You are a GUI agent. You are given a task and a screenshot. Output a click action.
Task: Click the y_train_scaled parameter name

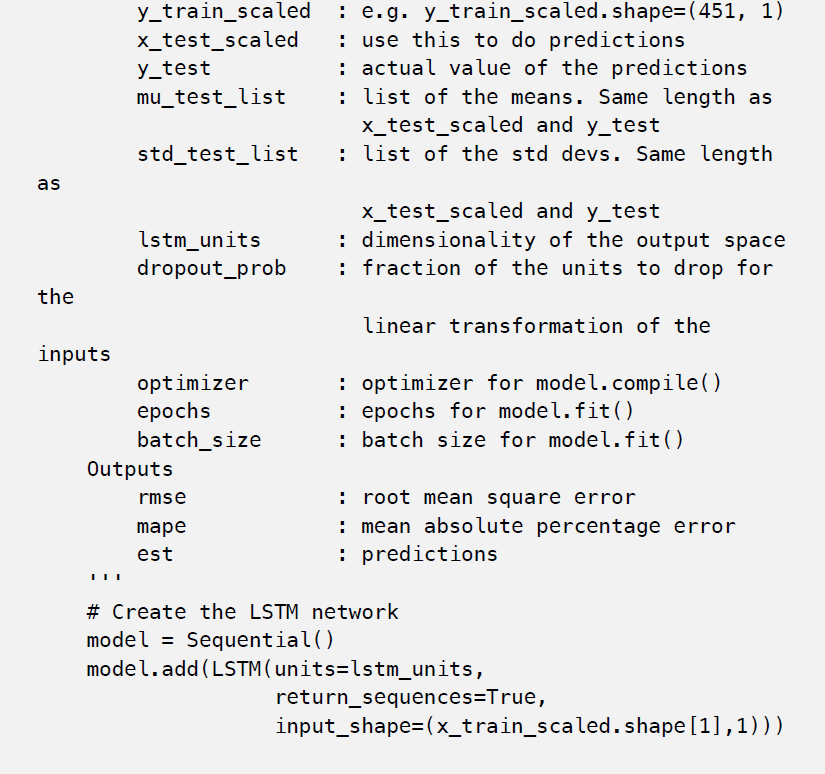pos(224,12)
